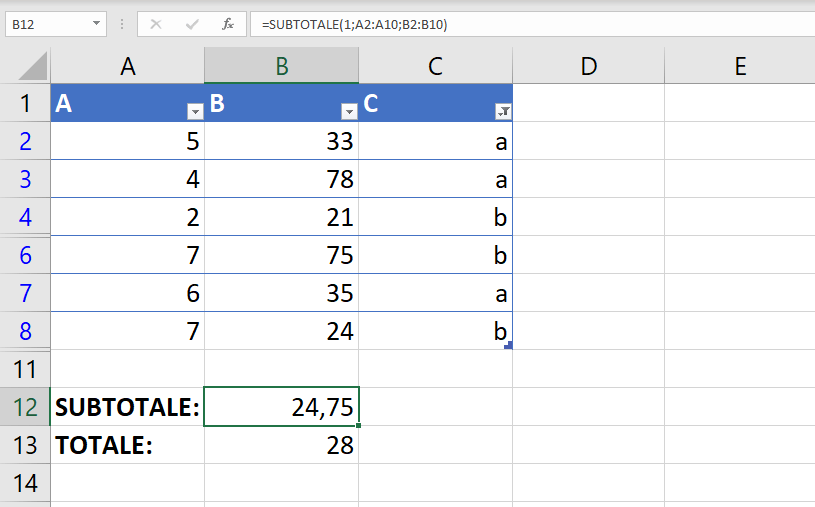This screenshot has width=815, height=507.
Task: Select column D header
Action: [588, 66]
